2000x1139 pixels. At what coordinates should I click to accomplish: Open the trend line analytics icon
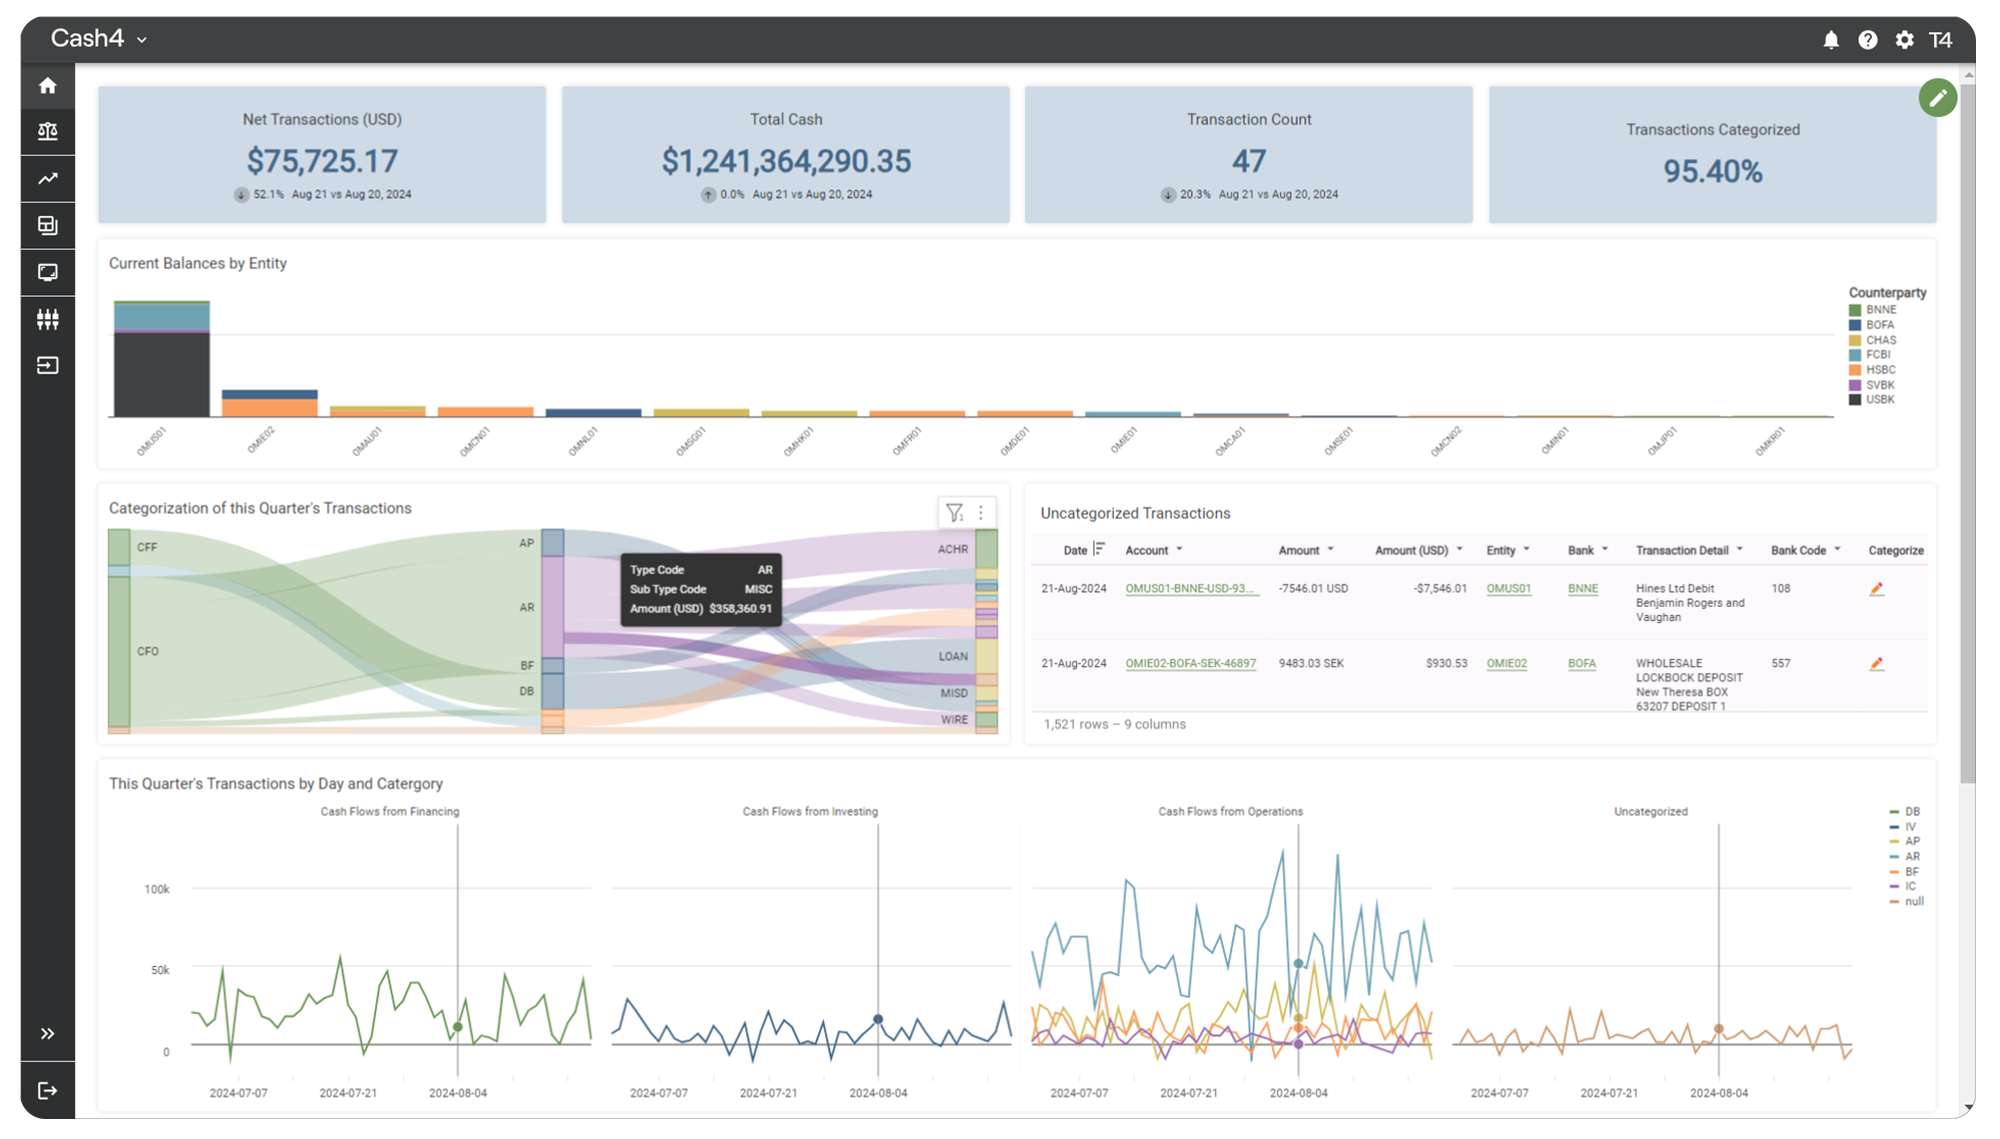coord(47,179)
